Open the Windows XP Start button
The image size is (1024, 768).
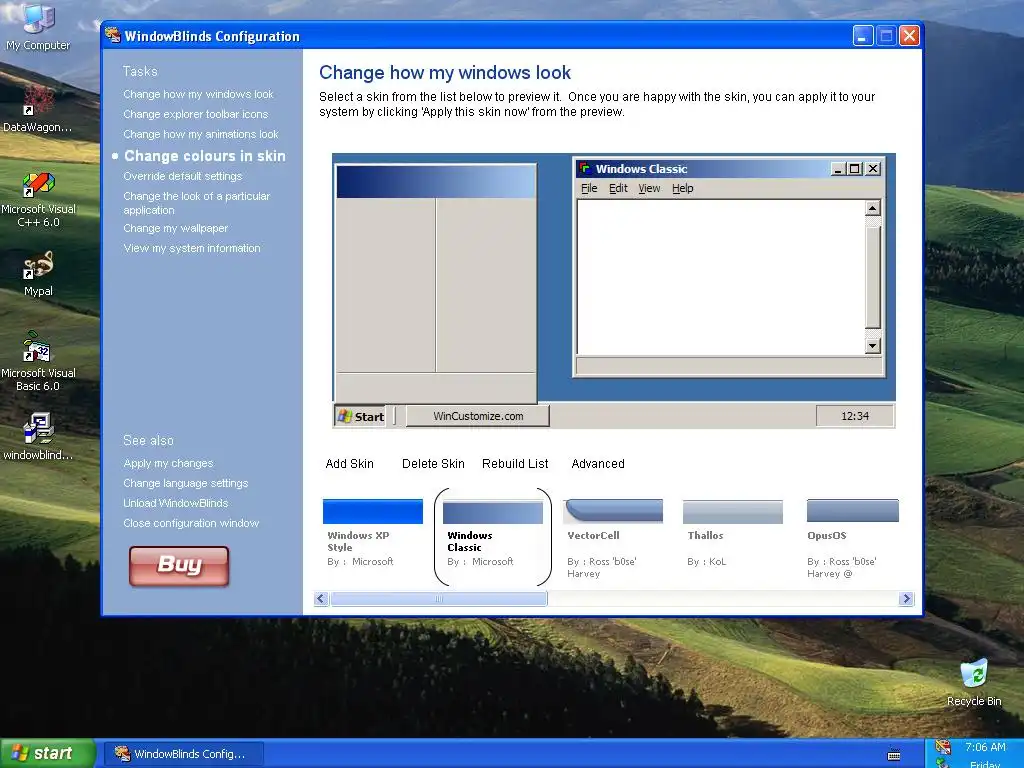pyautogui.click(x=48, y=753)
